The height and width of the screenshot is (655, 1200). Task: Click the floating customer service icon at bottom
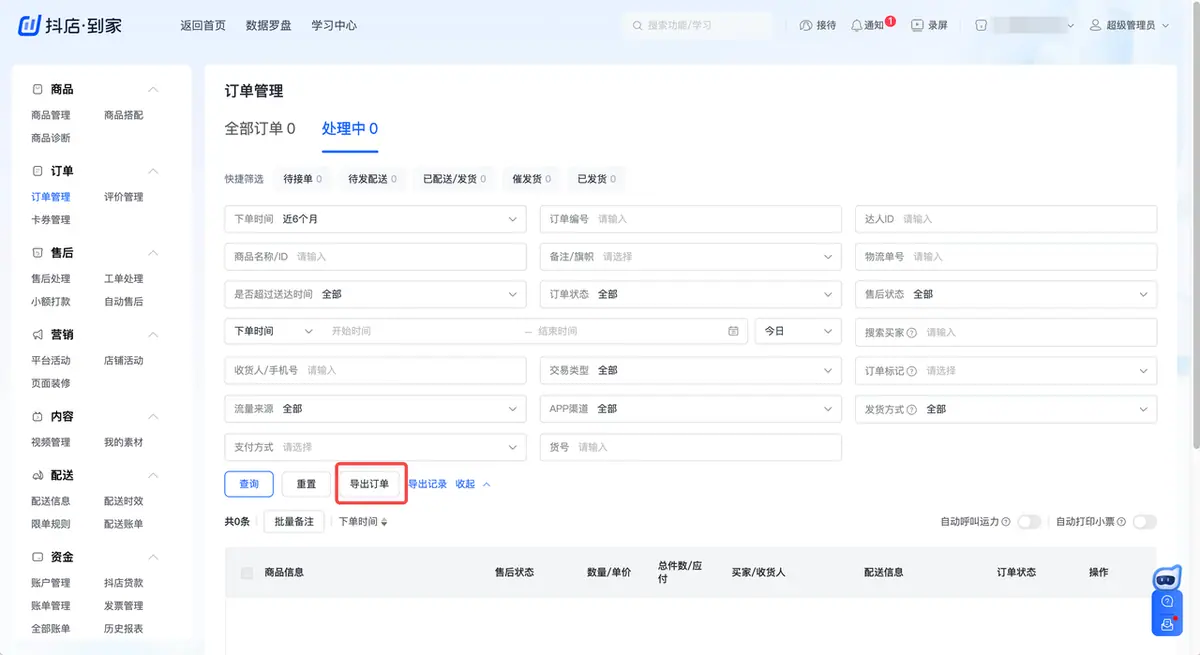click(x=1166, y=624)
